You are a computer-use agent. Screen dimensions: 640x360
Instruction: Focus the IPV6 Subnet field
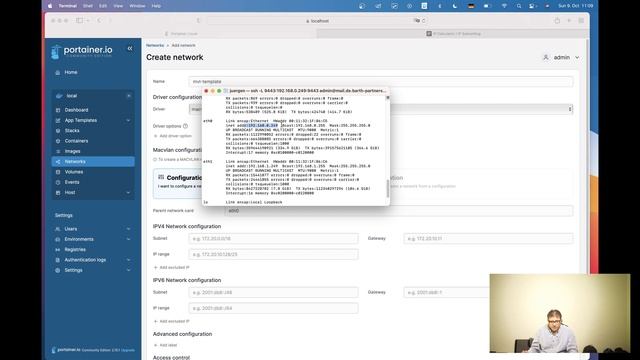(273, 292)
